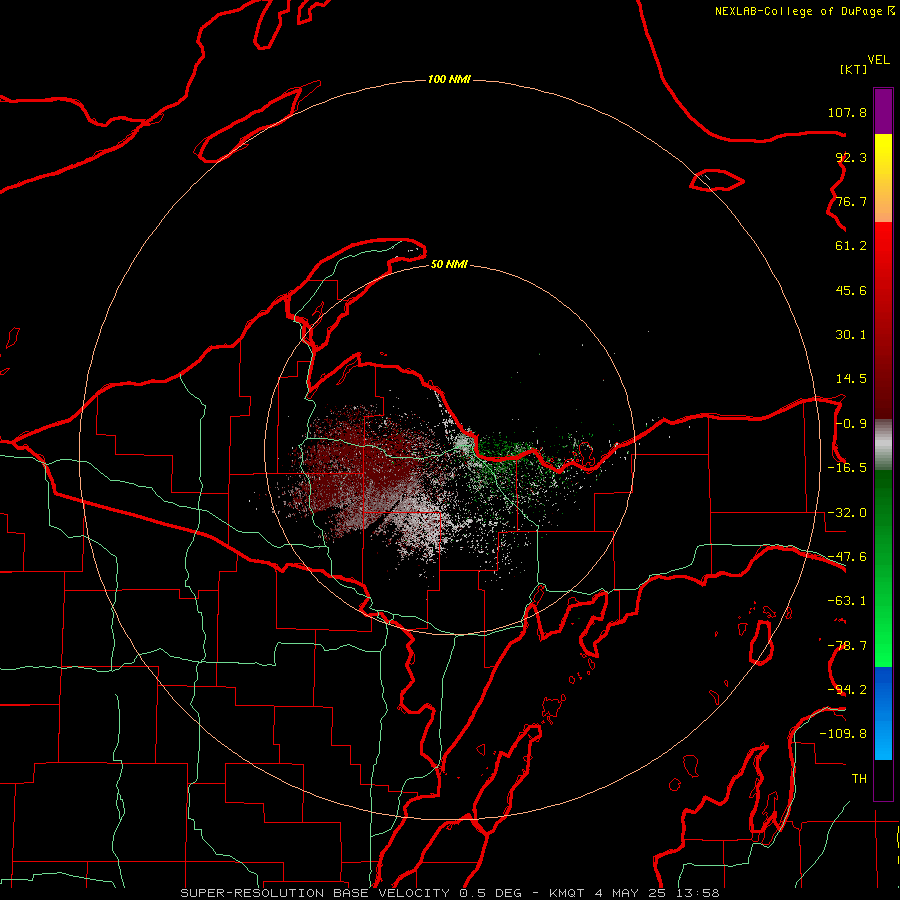Click the -16.5 legend value
The width and height of the screenshot is (900, 900).
pyautogui.click(x=847, y=468)
